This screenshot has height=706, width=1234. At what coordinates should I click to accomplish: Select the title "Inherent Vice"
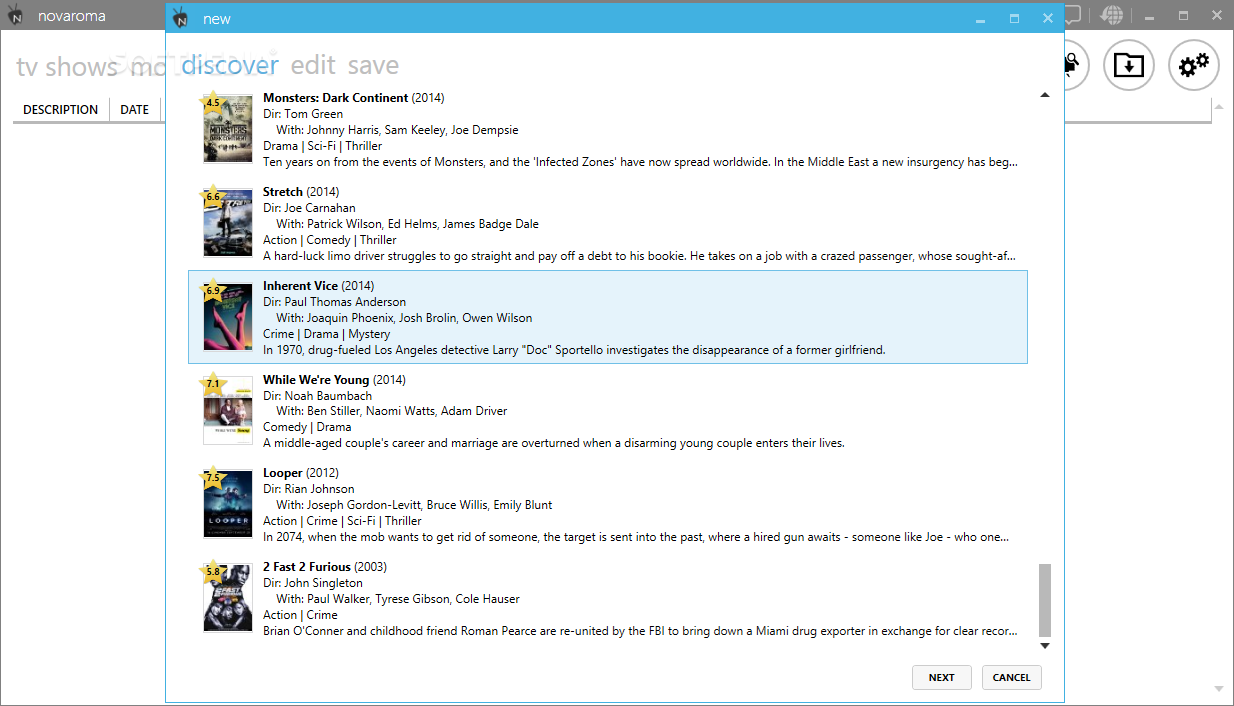300,286
